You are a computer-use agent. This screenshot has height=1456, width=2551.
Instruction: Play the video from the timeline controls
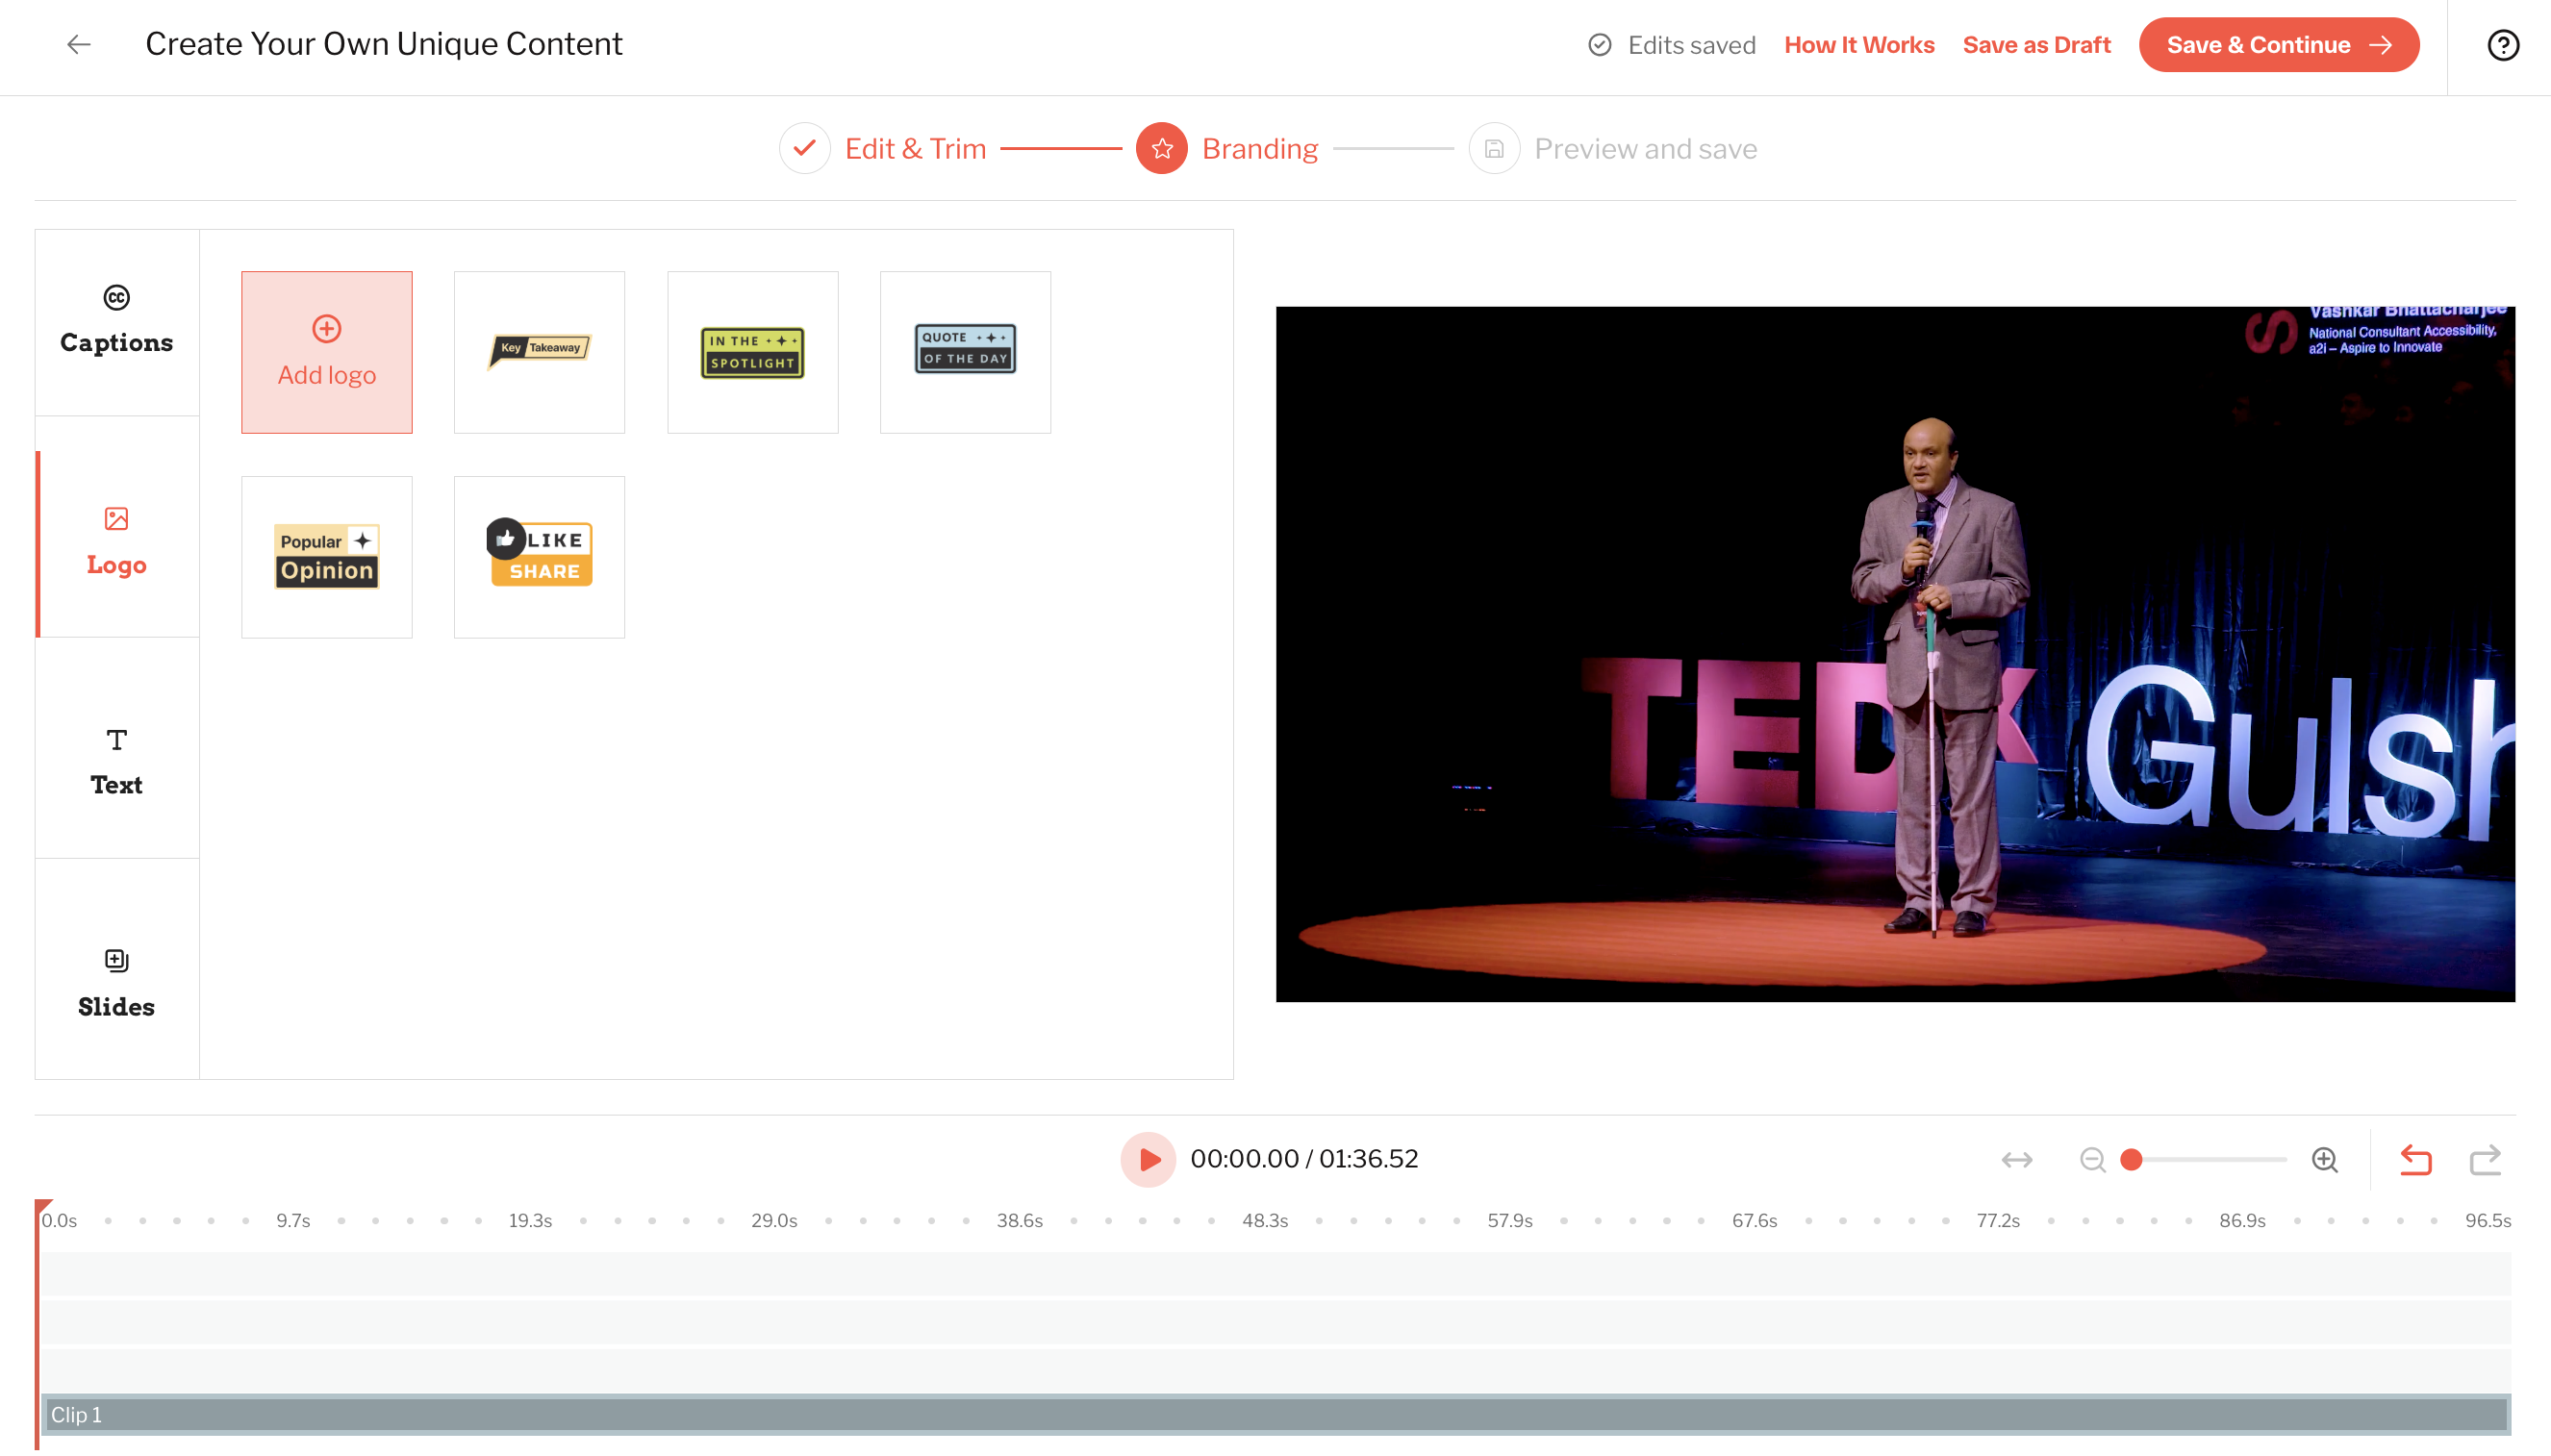pos(1148,1159)
